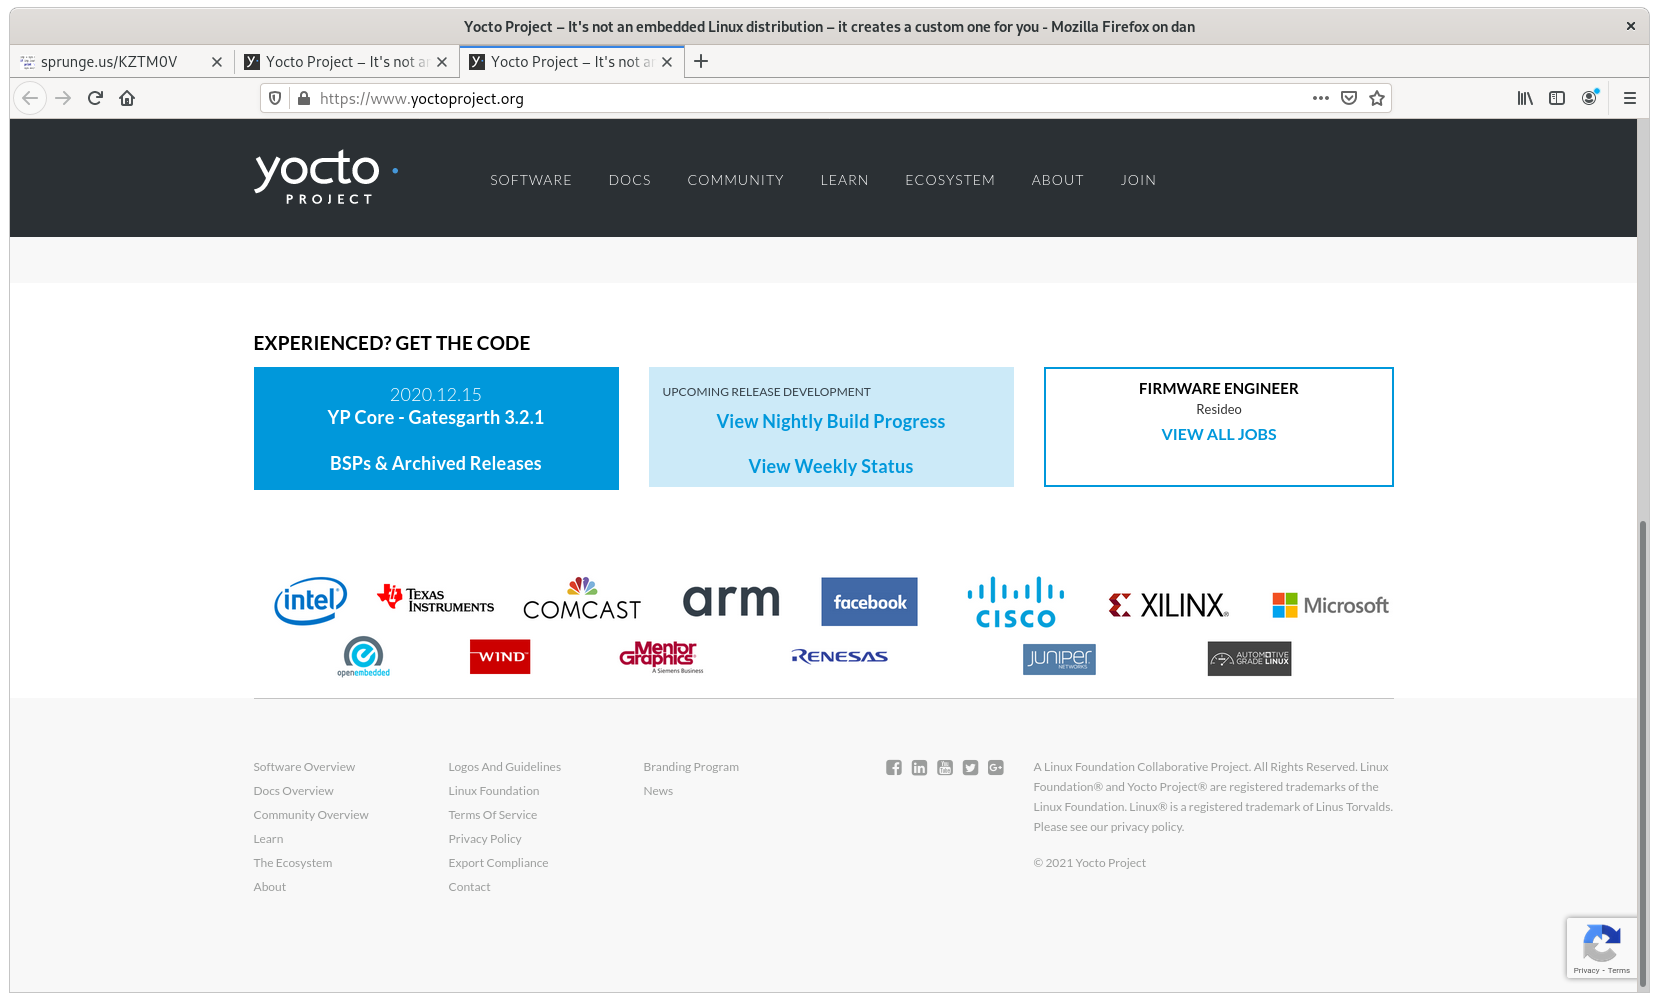Viewport: 1659px width, 1002px height.
Task: Click the OpenEmbedded logo
Action: click(363, 657)
